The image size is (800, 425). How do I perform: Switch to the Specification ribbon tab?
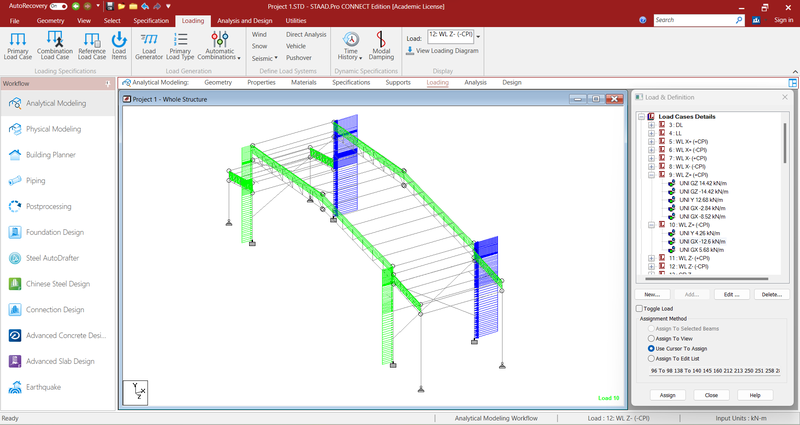click(x=151, y=21)
